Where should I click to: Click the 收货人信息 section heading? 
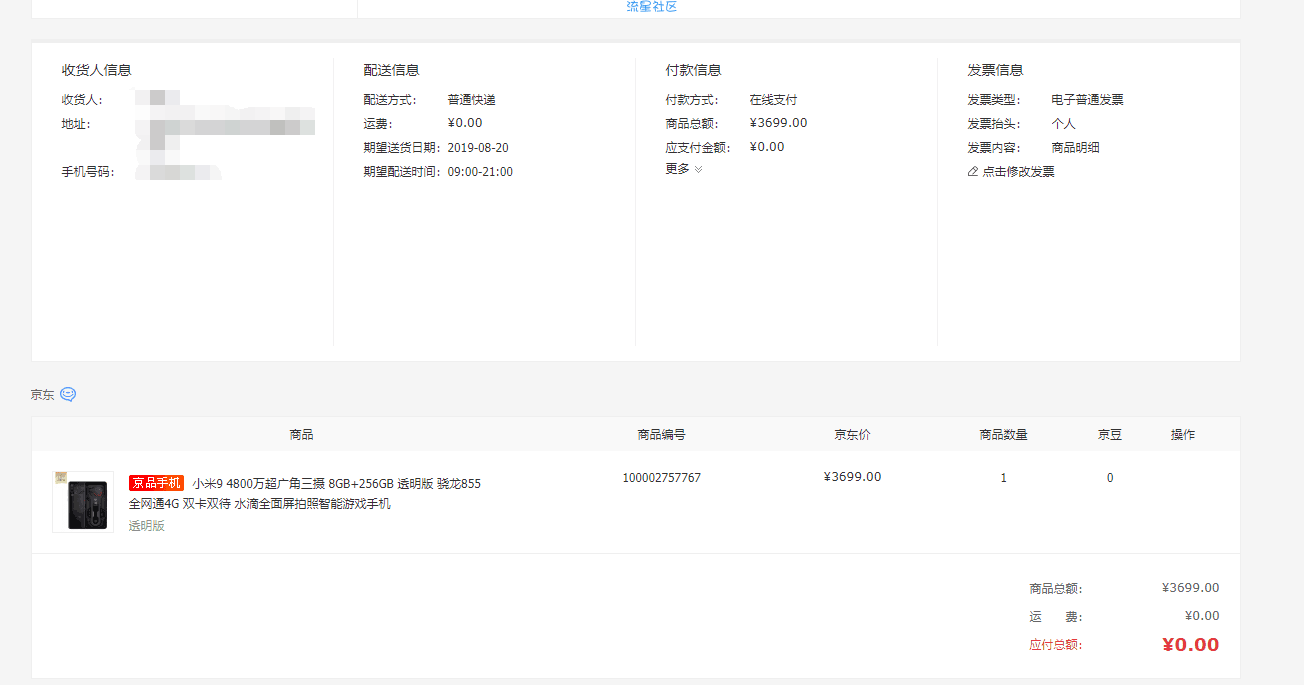click(x=97, y=70)
